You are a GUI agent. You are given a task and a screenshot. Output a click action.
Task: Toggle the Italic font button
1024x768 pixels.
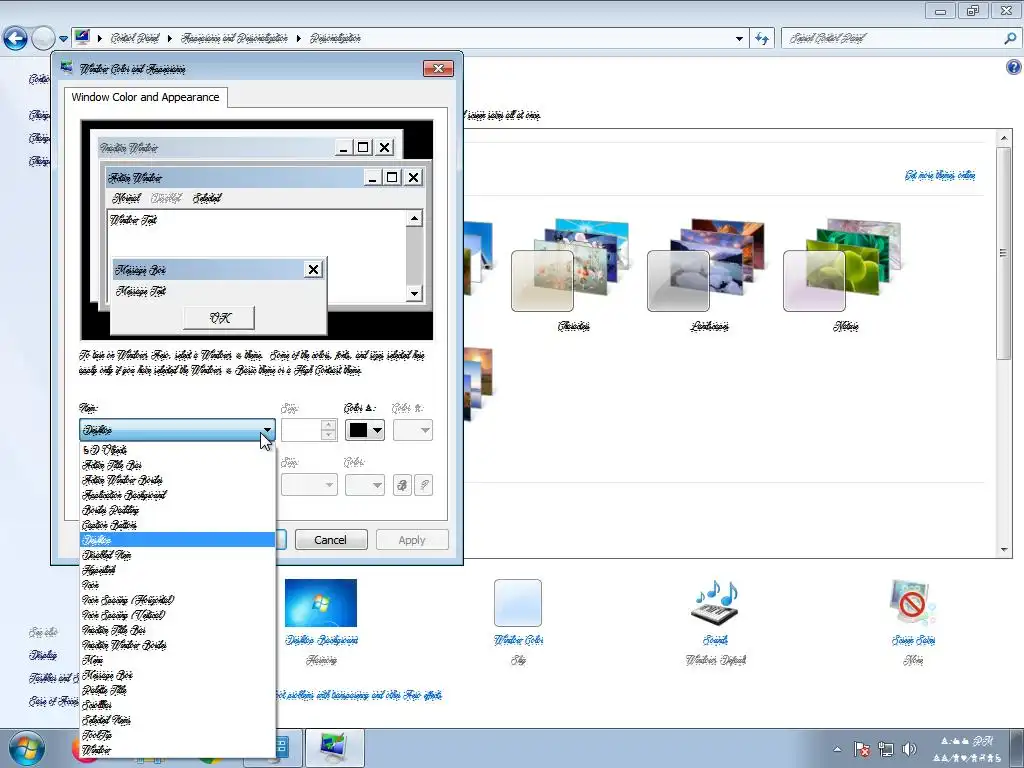point(424,485)
